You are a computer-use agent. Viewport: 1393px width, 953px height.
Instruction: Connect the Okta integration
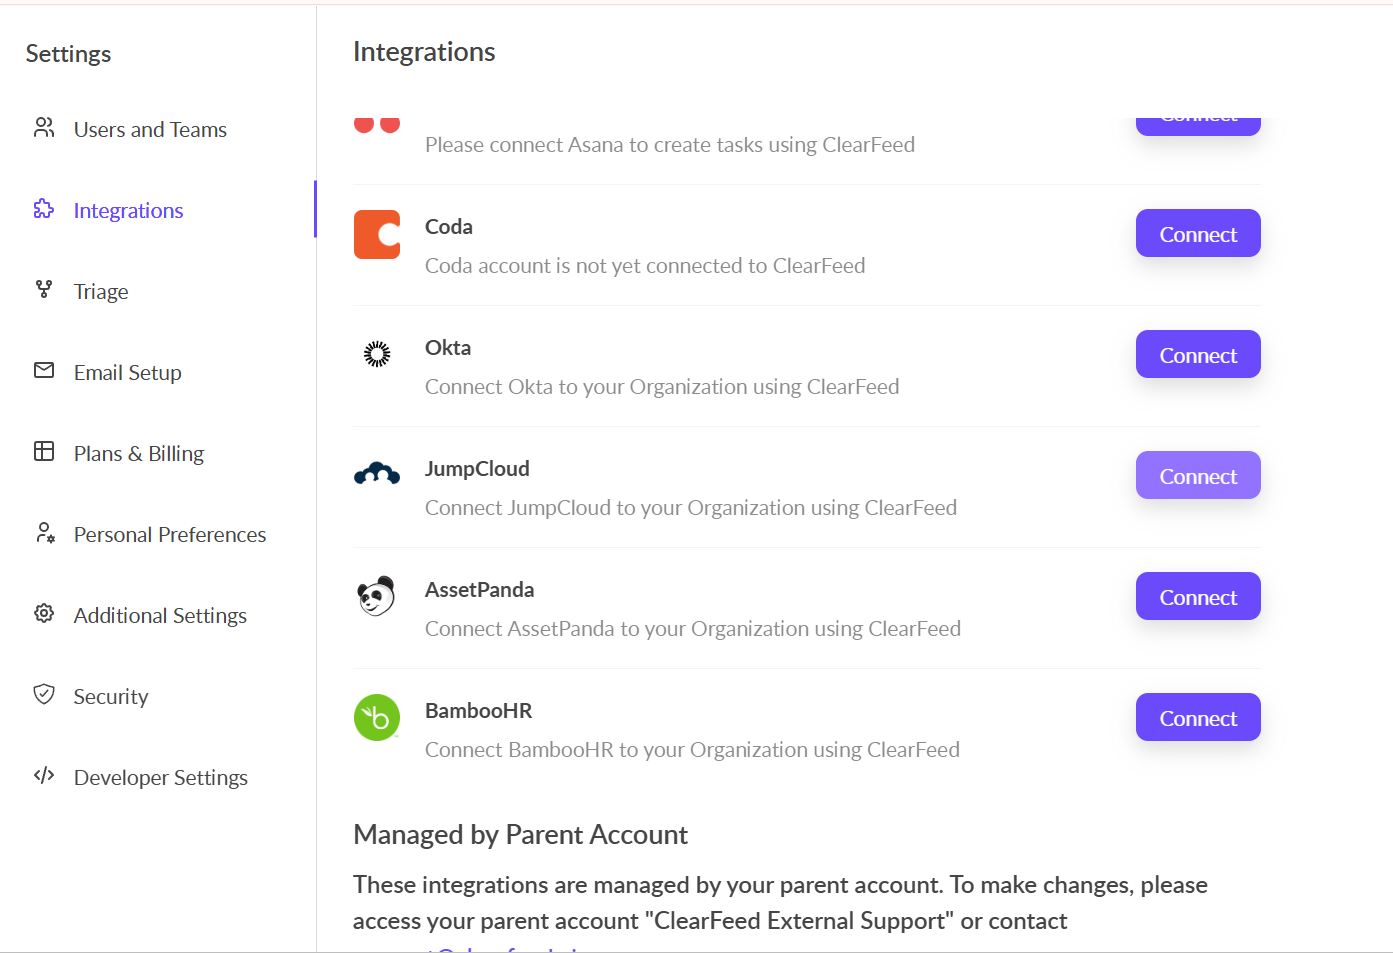click(1197, 355)
